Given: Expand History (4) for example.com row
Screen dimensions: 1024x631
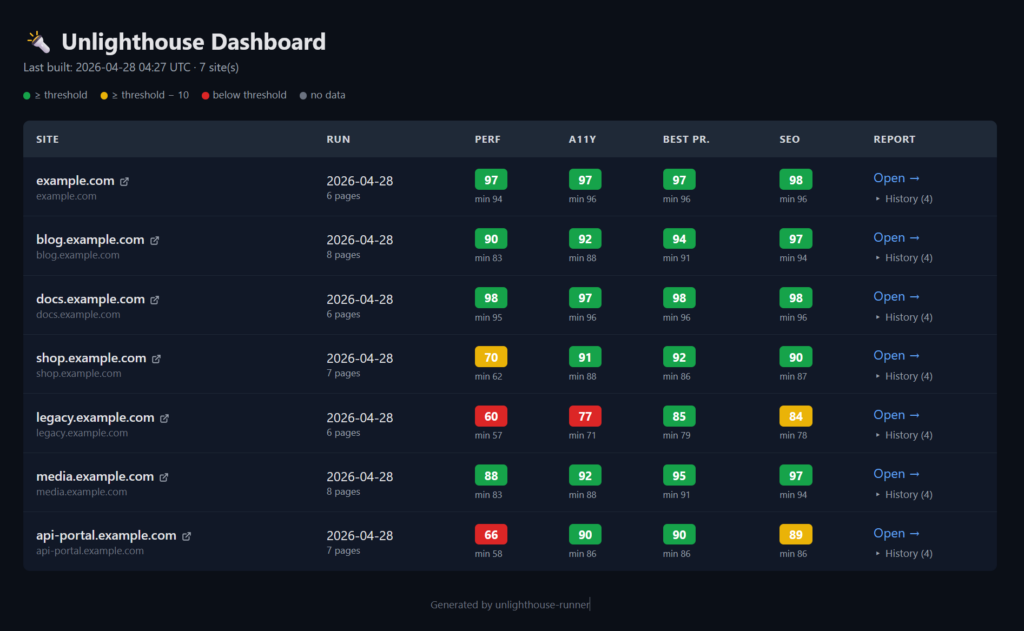Looking at the screenshot, I should tap(903, 199).
